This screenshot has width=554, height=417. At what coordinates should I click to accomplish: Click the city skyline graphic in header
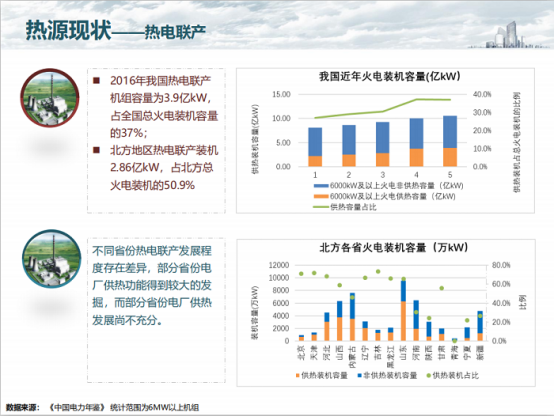509,35
